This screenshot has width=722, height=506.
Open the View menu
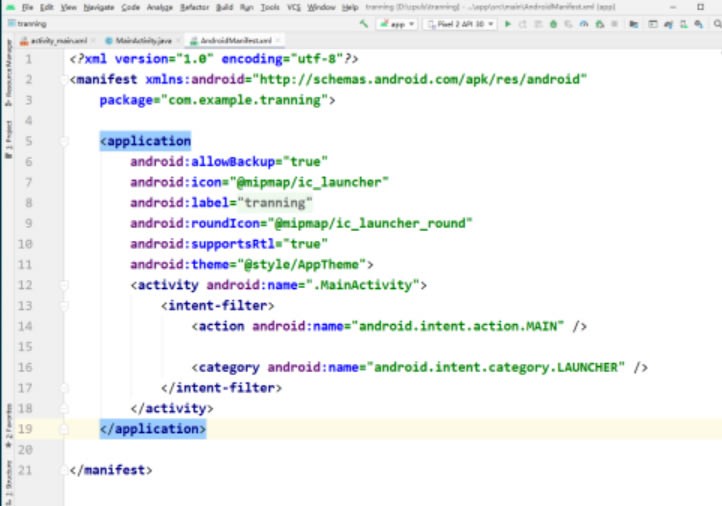coord(69,7)
